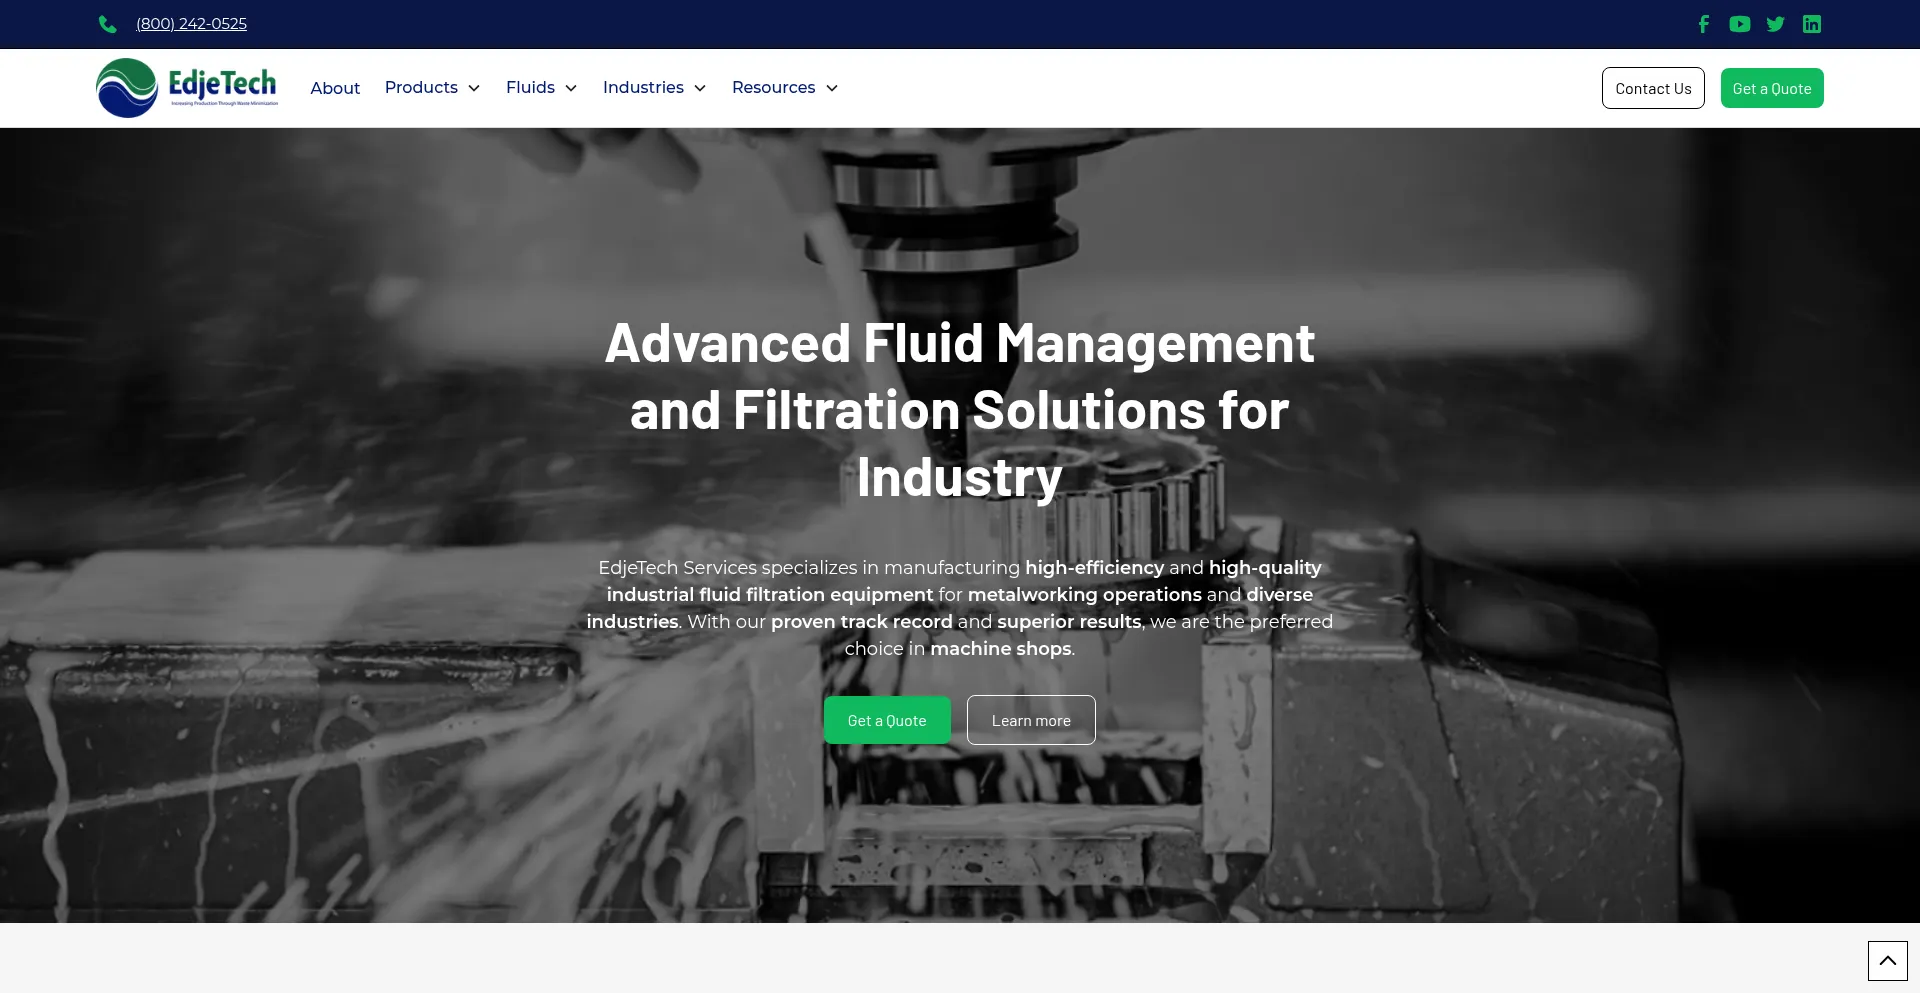Image resolution: width=1920 pixels, height=993 pixels.
Task: Click the scroll-to-top arrow icon
Action: [1887, 961]
